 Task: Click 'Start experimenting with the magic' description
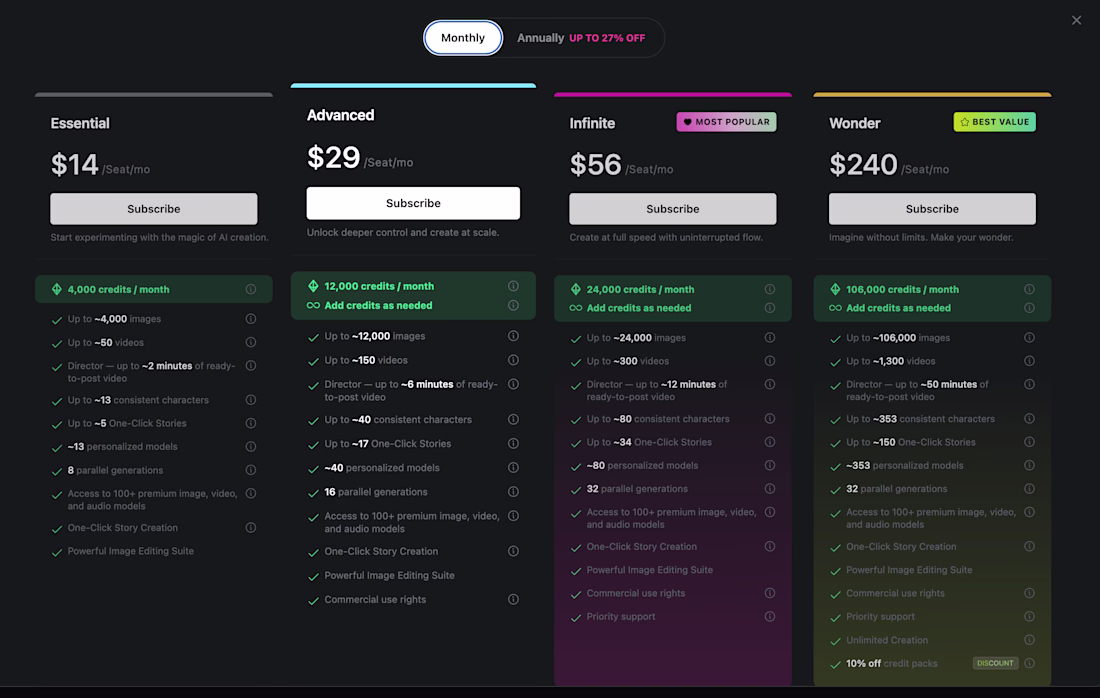click(x=159, y=237)
